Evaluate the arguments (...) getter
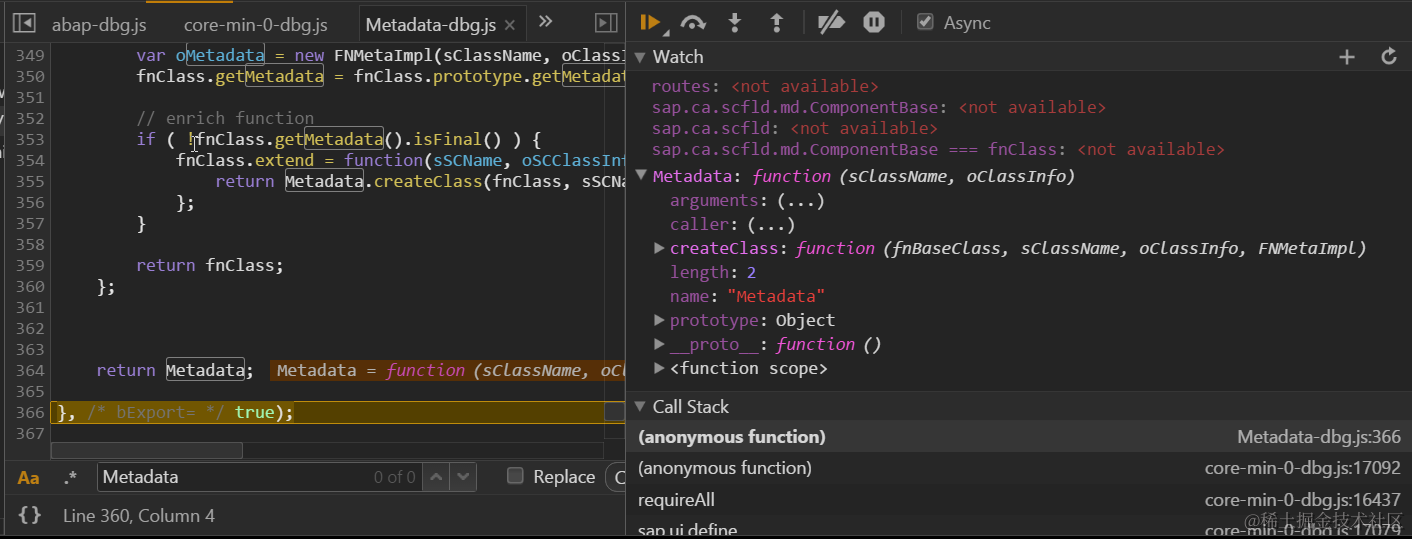Viewport: 1412px width, 539px height. pyautogui.click(x=801, y=200)
